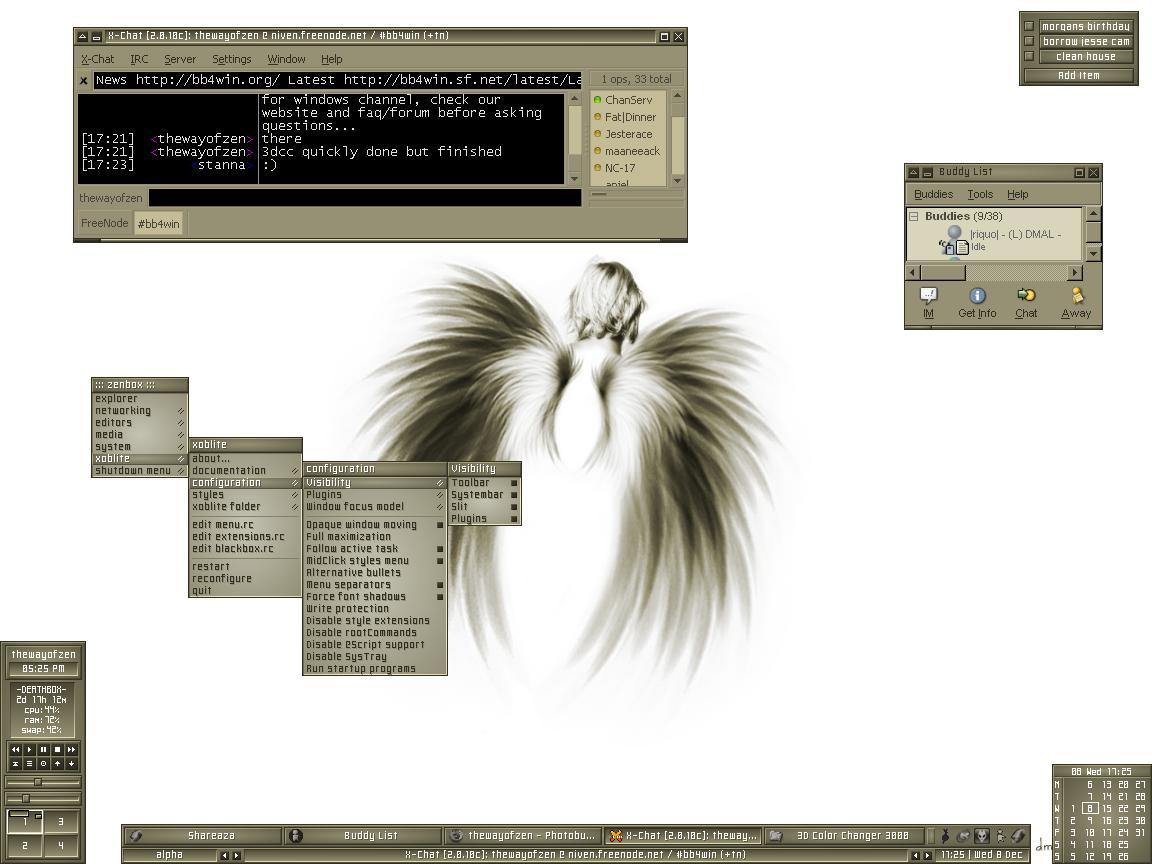Viewport: 1152px width, 864px height.
Task: Click Add Item button in todo list
Action: click(1079, 76)
